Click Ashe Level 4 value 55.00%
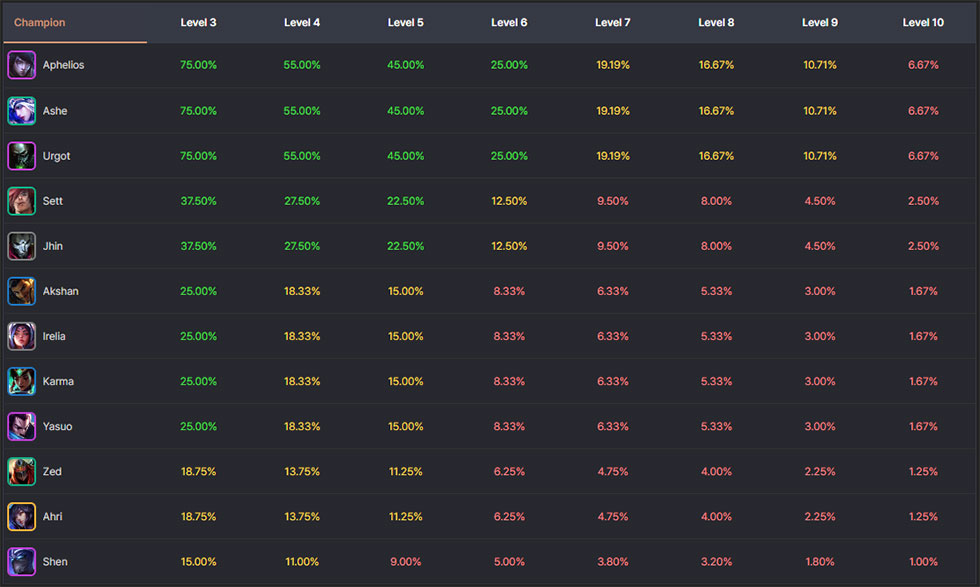 302,111
